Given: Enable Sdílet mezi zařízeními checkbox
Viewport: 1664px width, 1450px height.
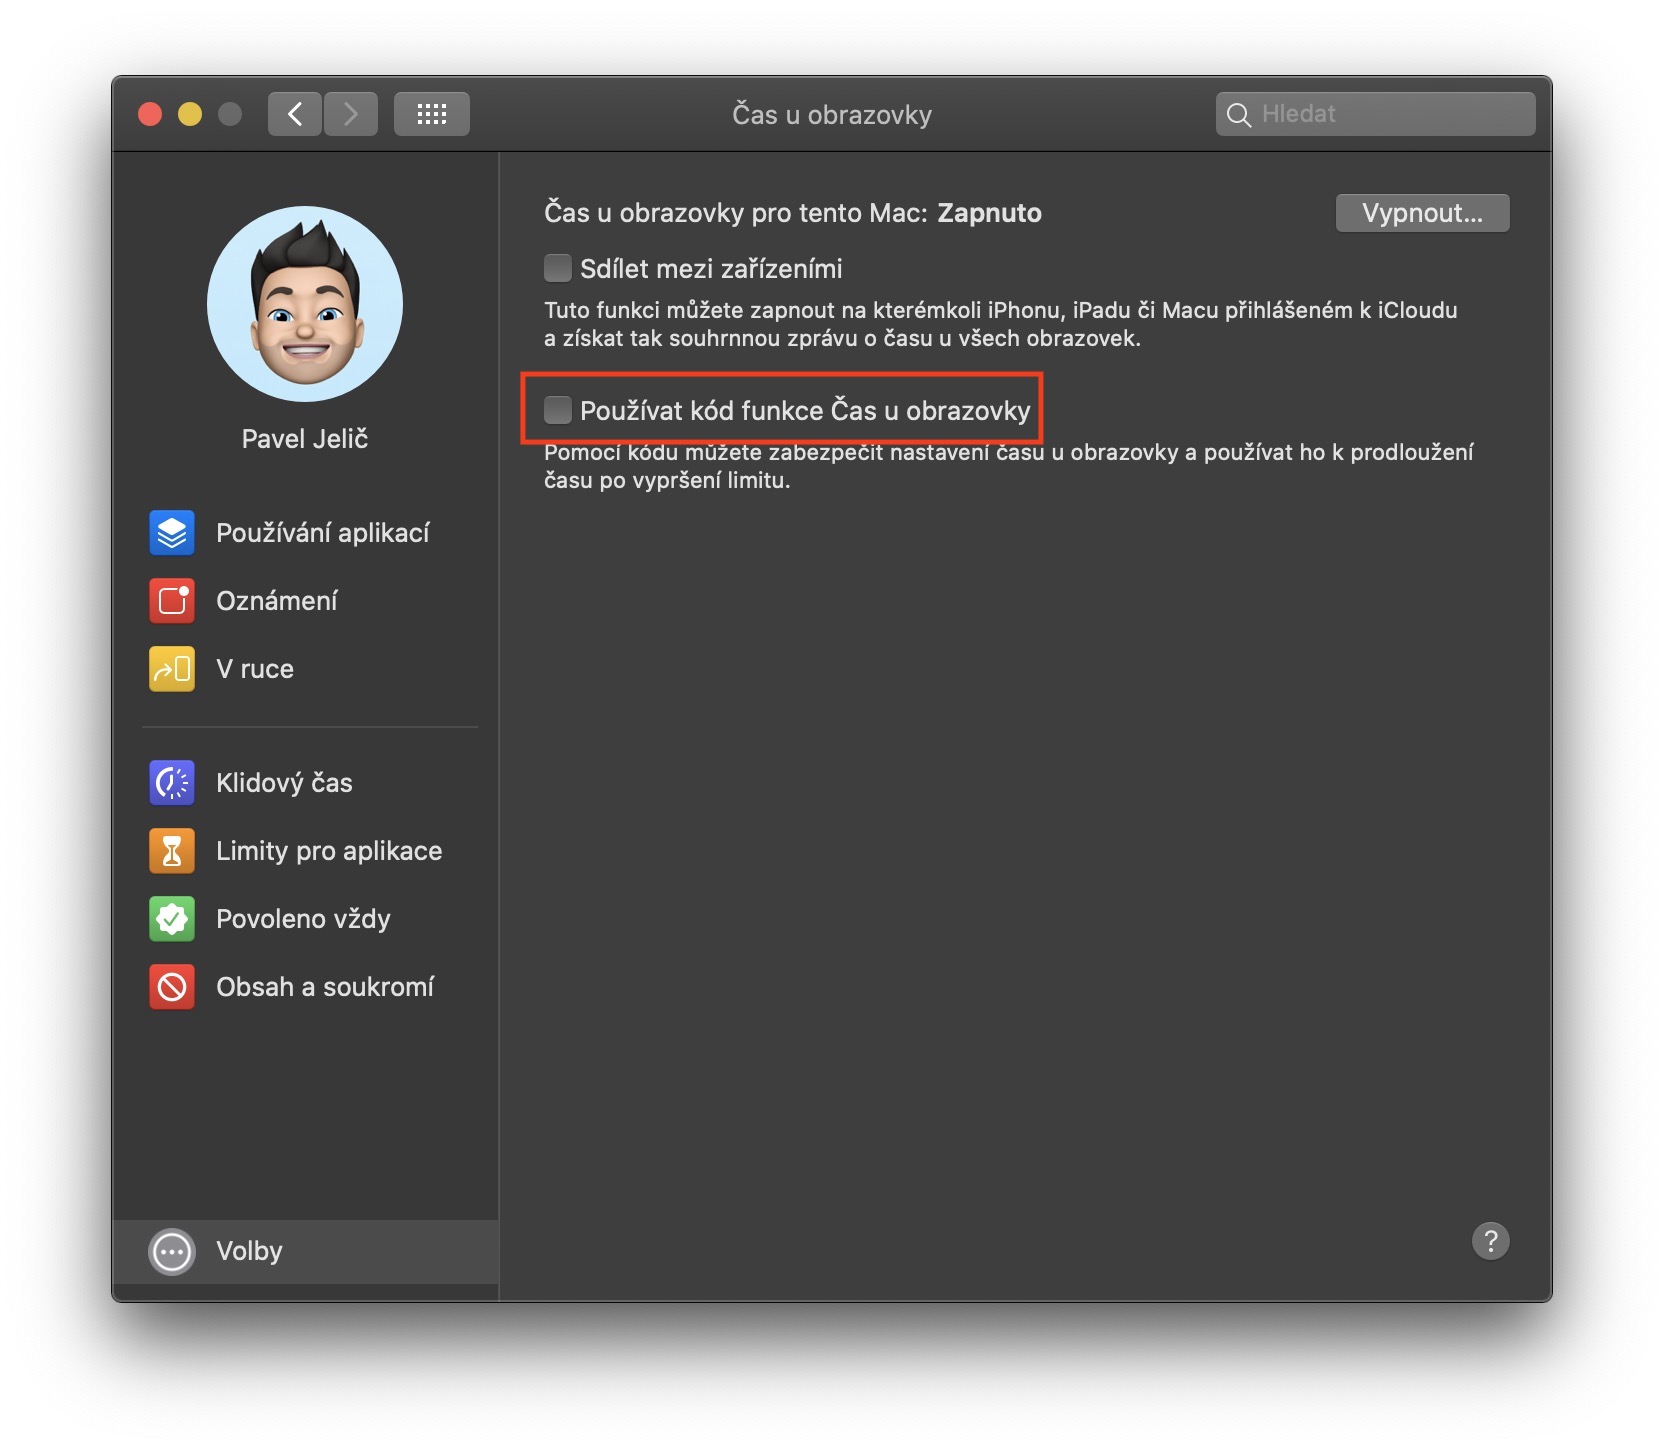Looking at the screenshot, I should (x=557, y=268).
